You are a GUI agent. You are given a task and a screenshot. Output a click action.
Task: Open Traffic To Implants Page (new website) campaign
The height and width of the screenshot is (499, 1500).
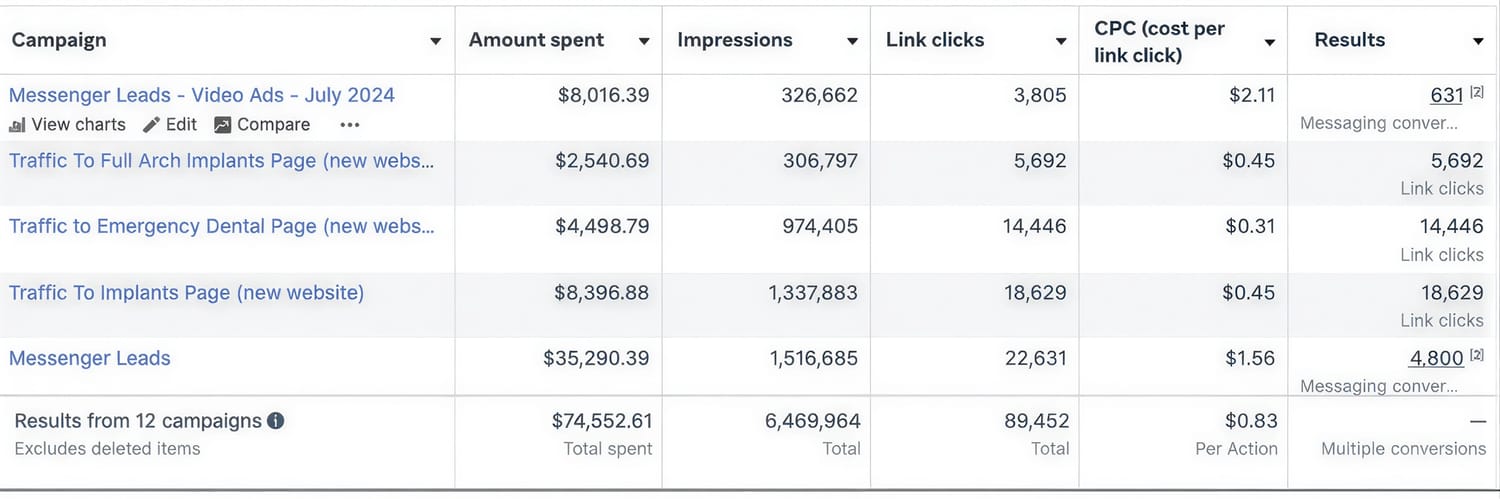coord(187,293)
